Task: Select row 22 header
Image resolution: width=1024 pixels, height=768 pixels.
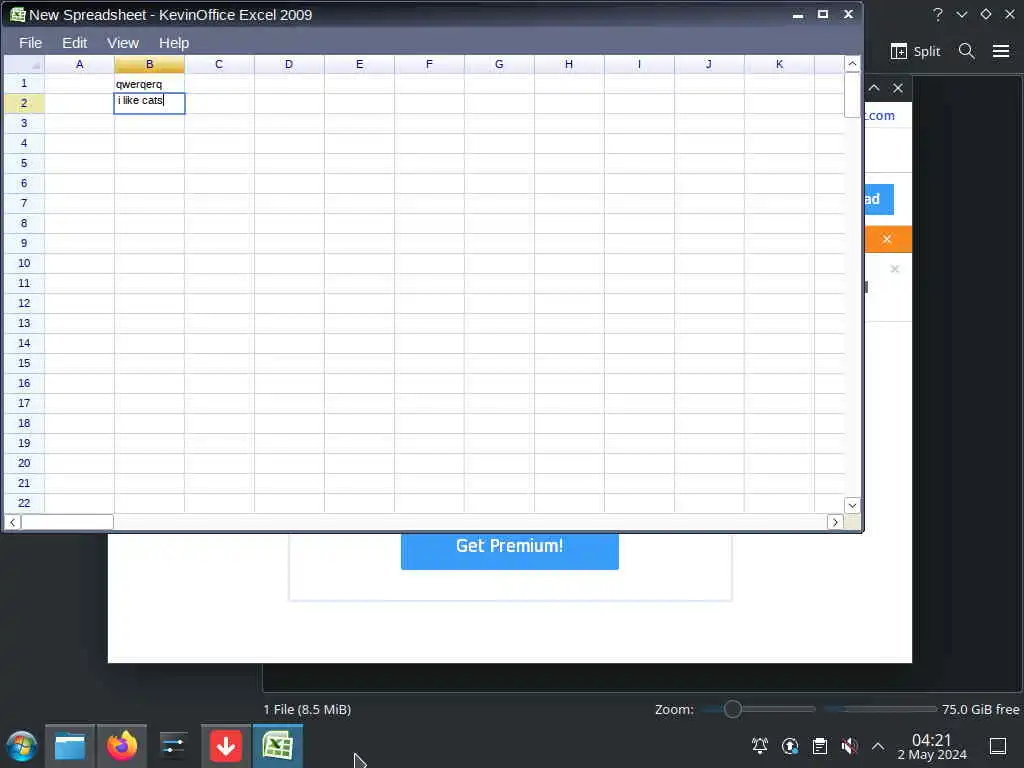Action: pyautogui.click(x=24, y=503)
